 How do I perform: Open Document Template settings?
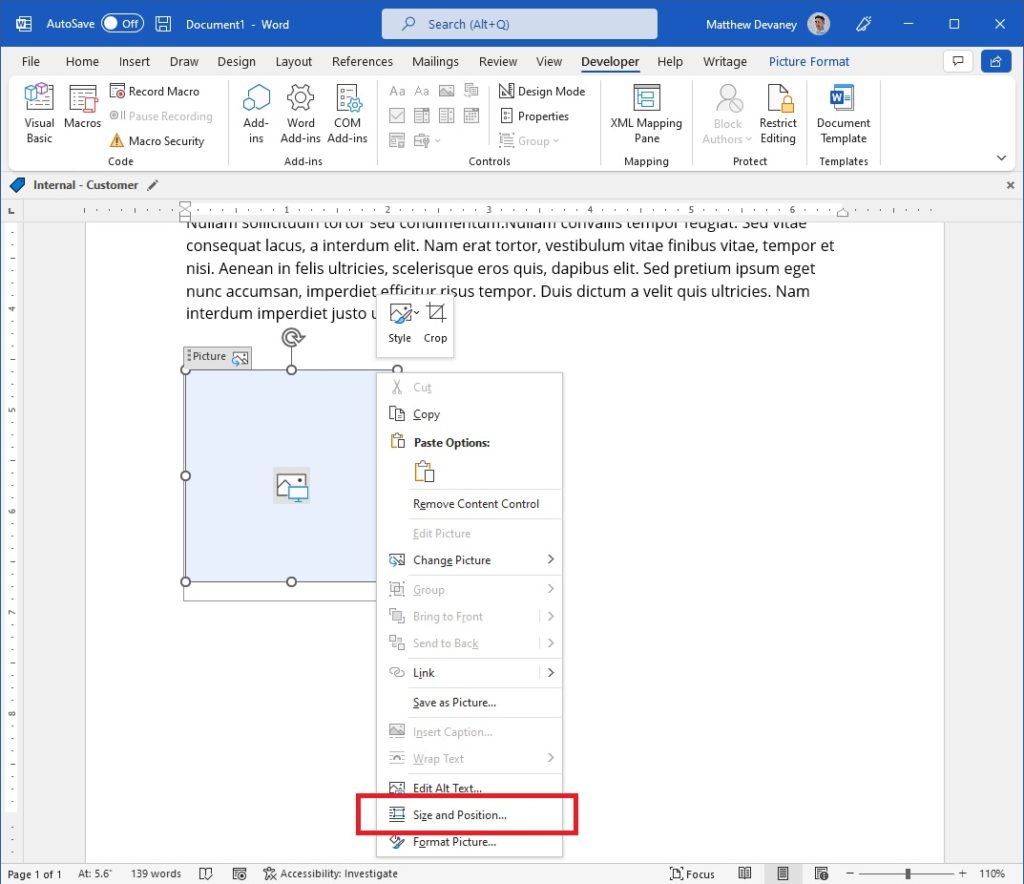[843, 113]
